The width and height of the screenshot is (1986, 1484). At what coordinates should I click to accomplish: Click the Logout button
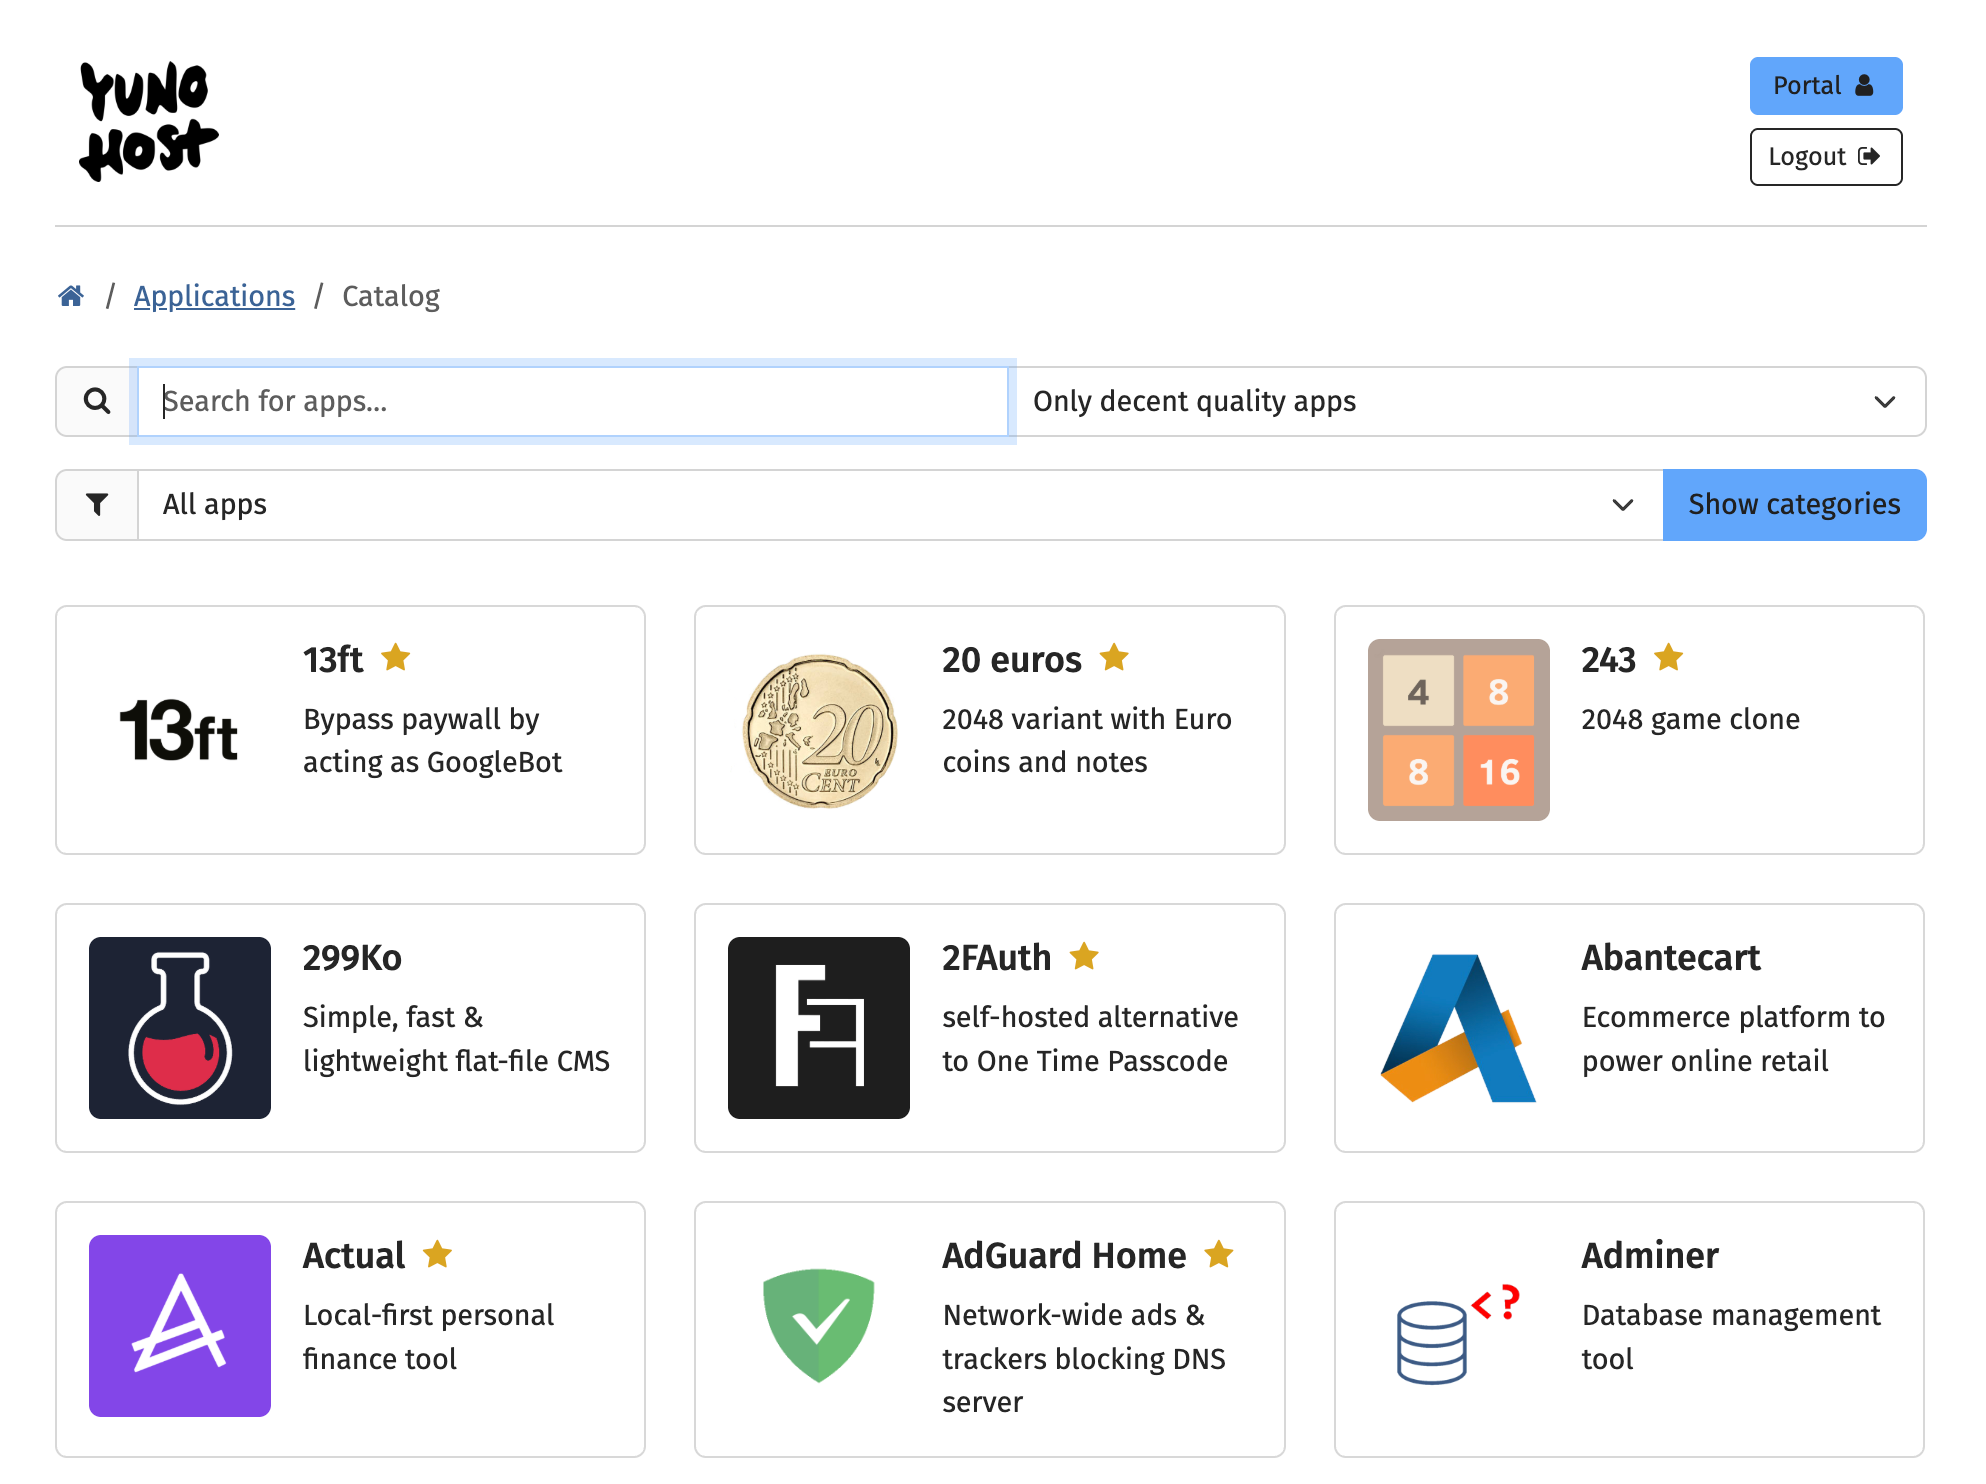pyautogui.click(x=1825, y=156)
